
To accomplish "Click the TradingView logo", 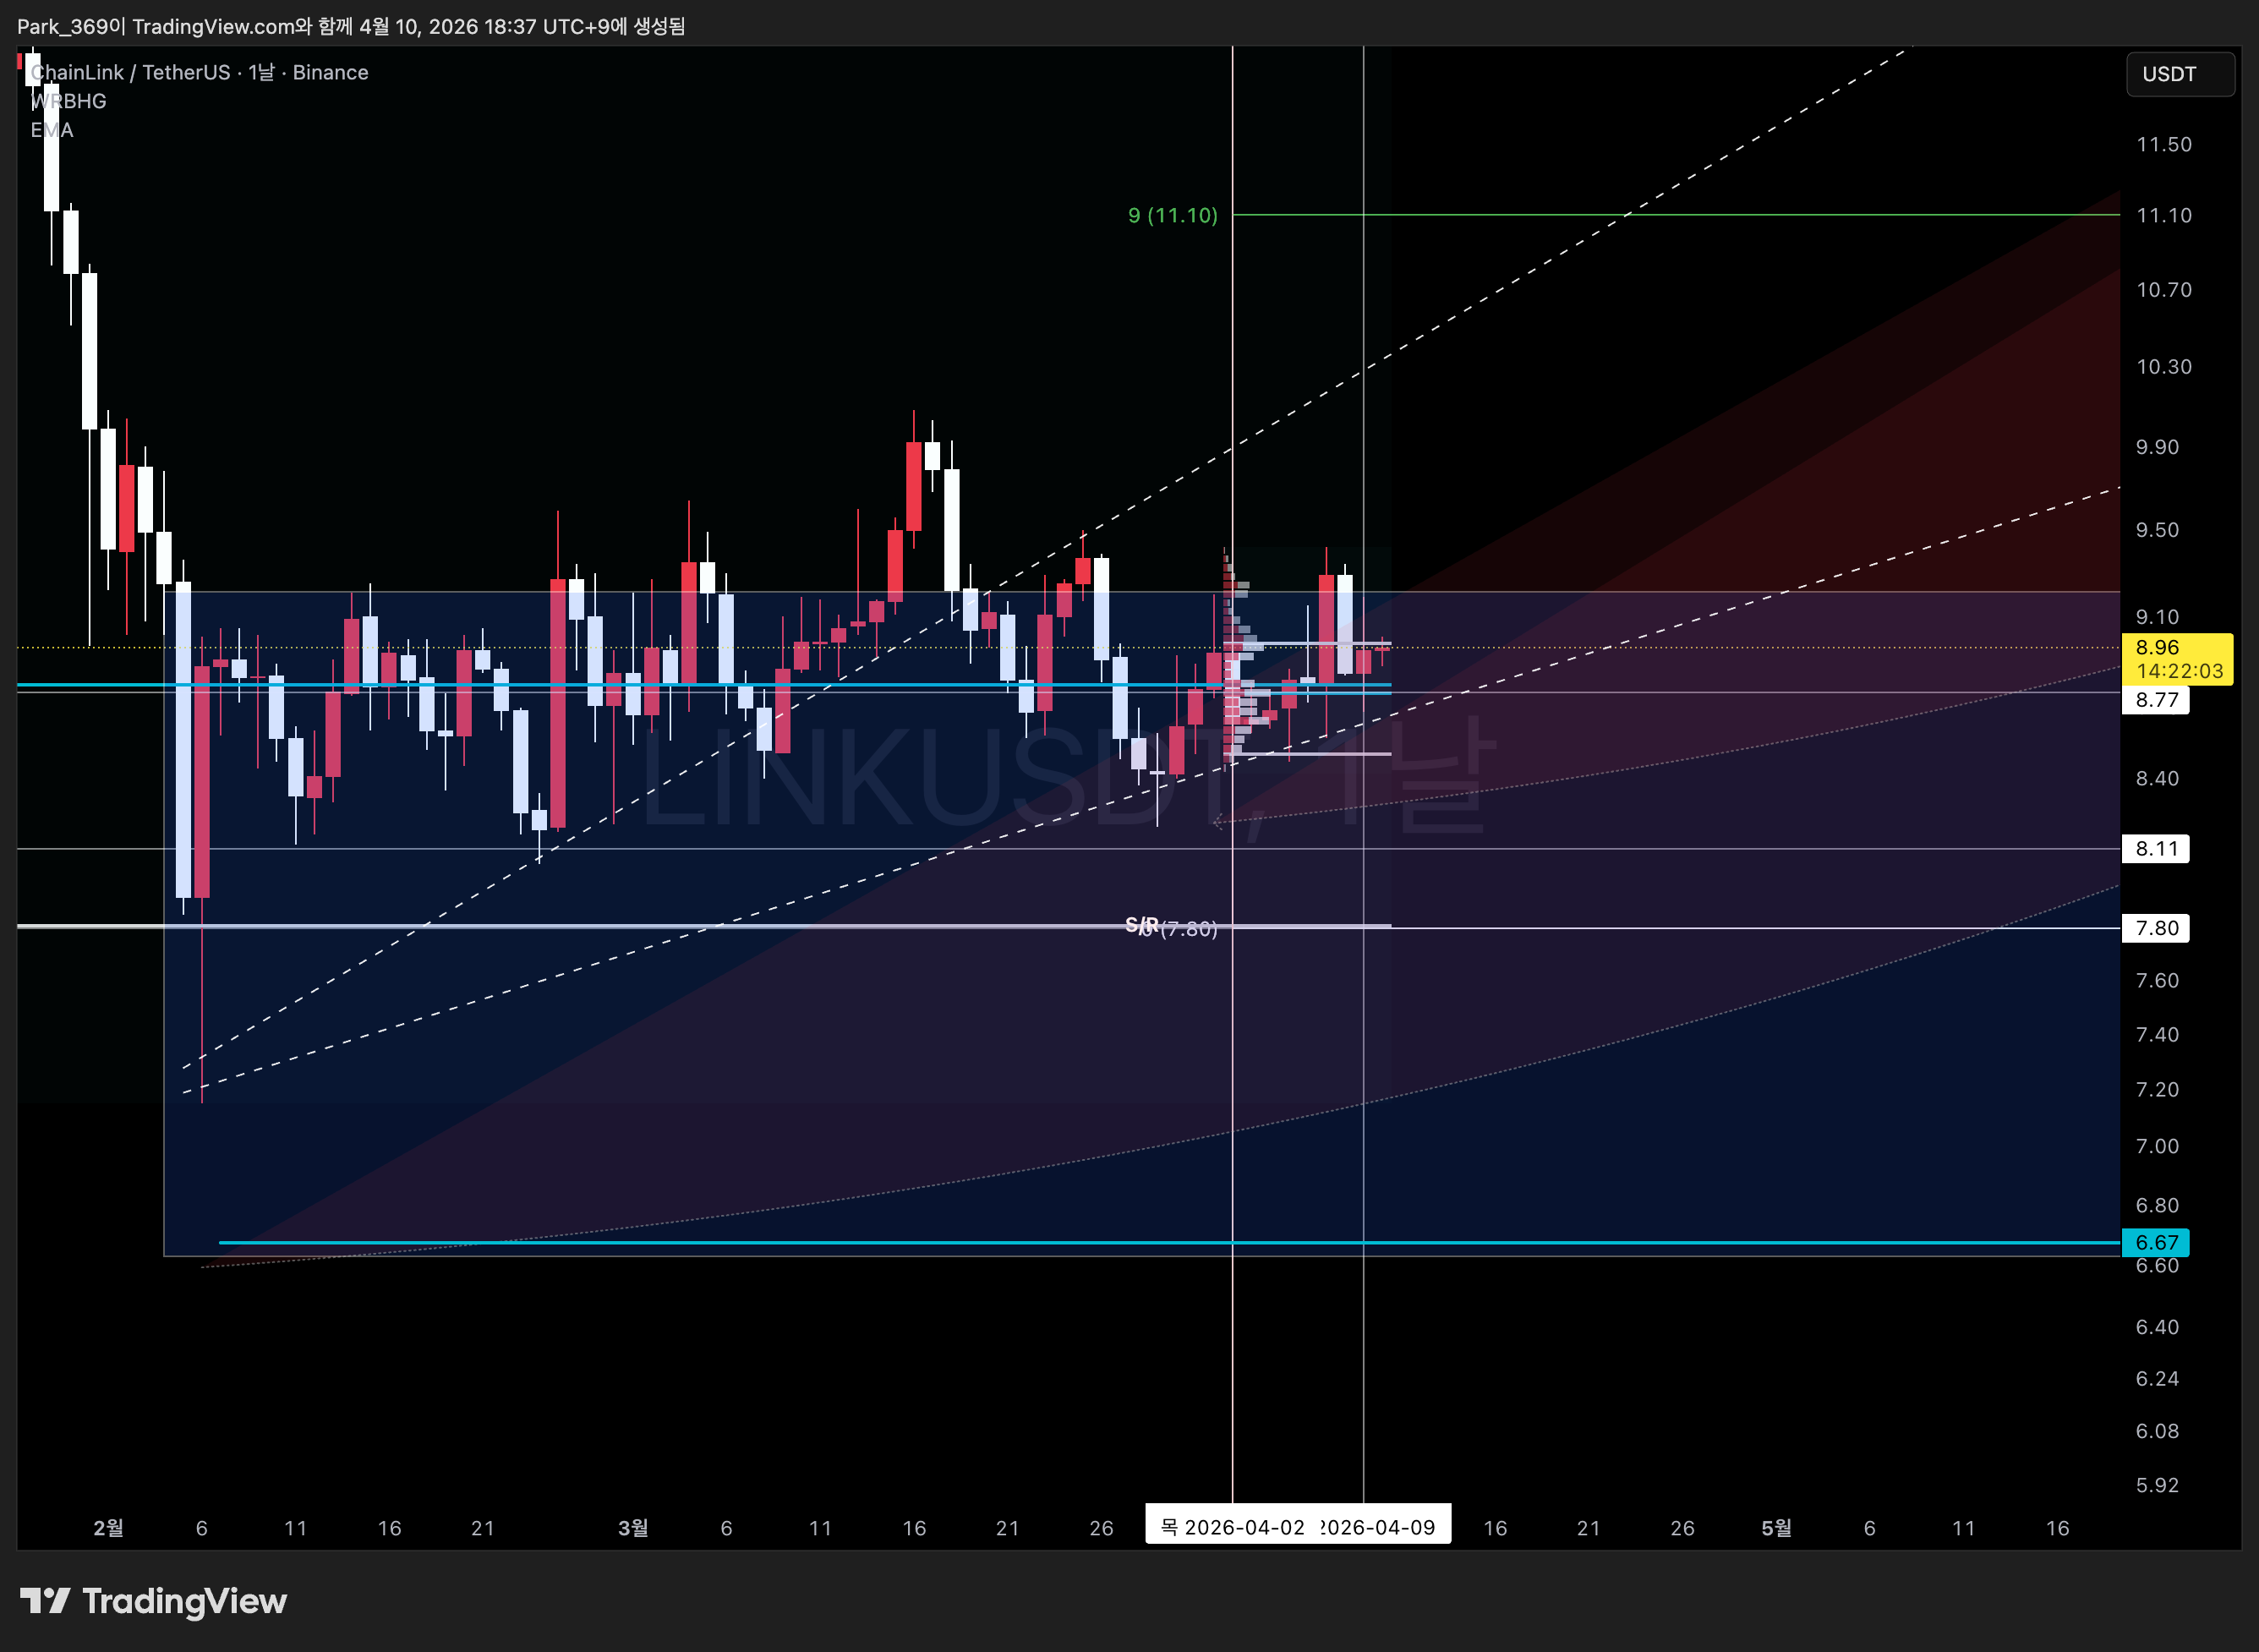I will coord(153,1601).
